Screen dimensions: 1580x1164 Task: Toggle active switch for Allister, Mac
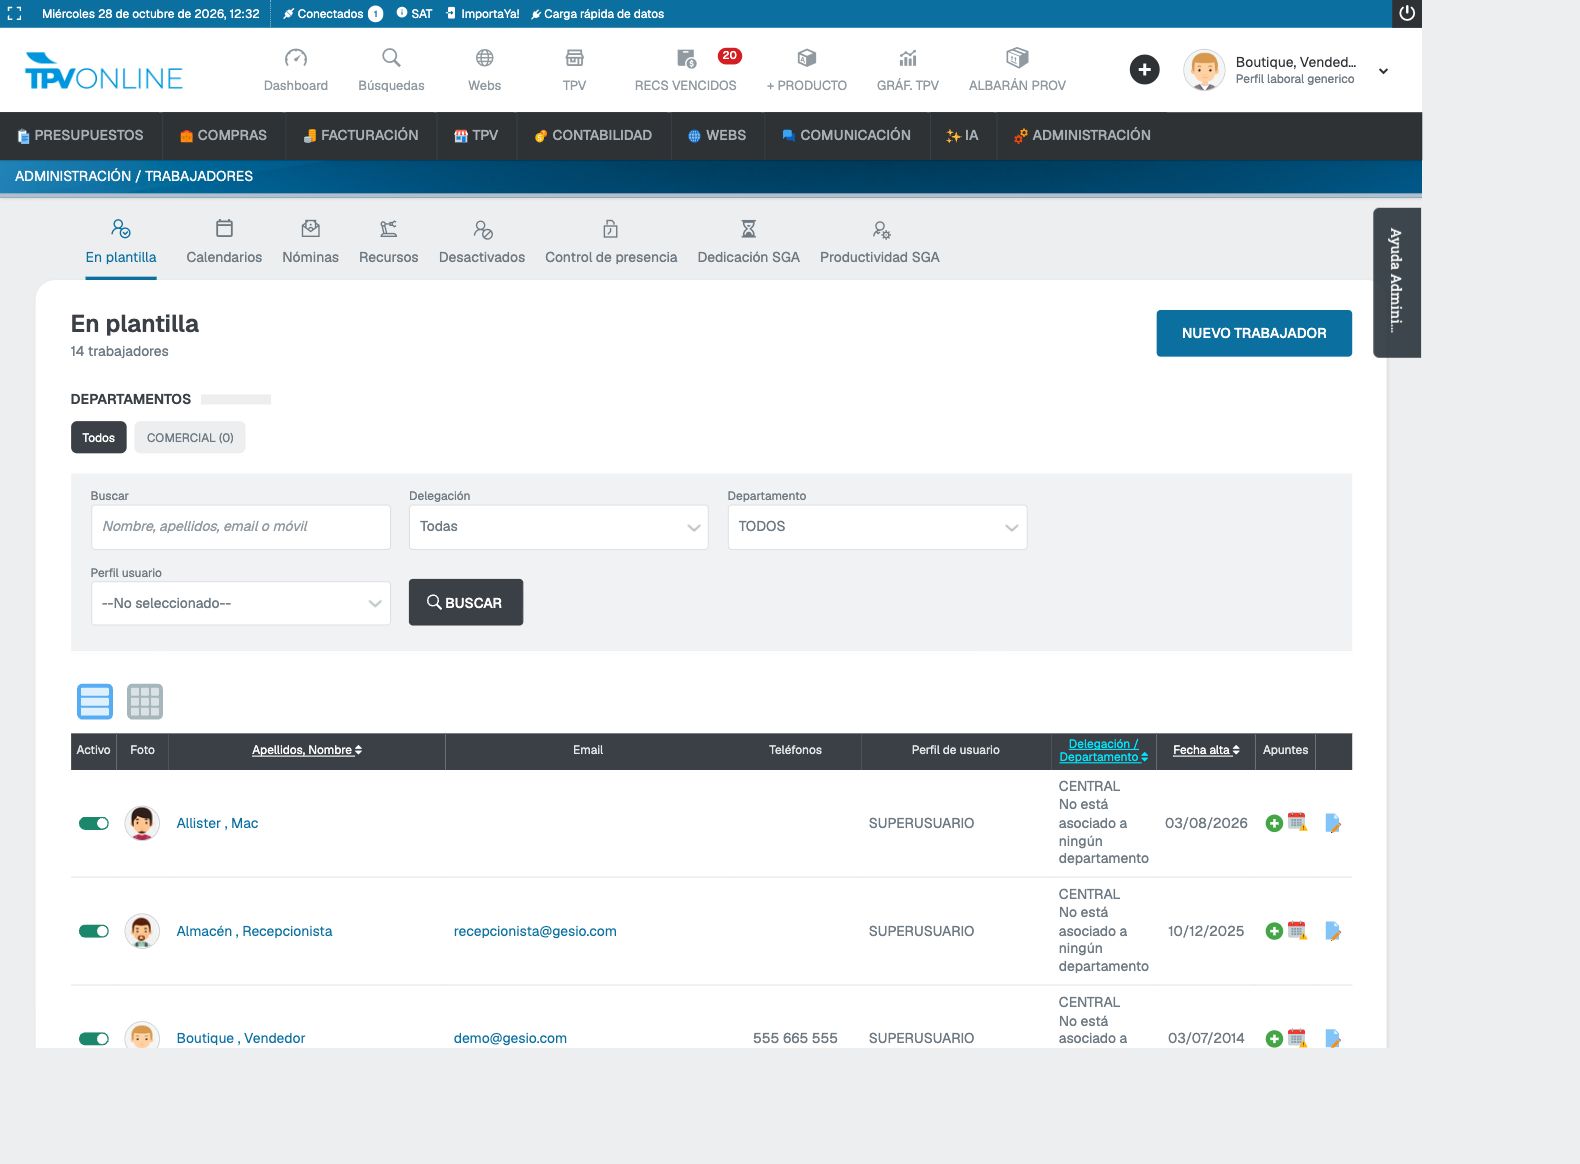94,823
